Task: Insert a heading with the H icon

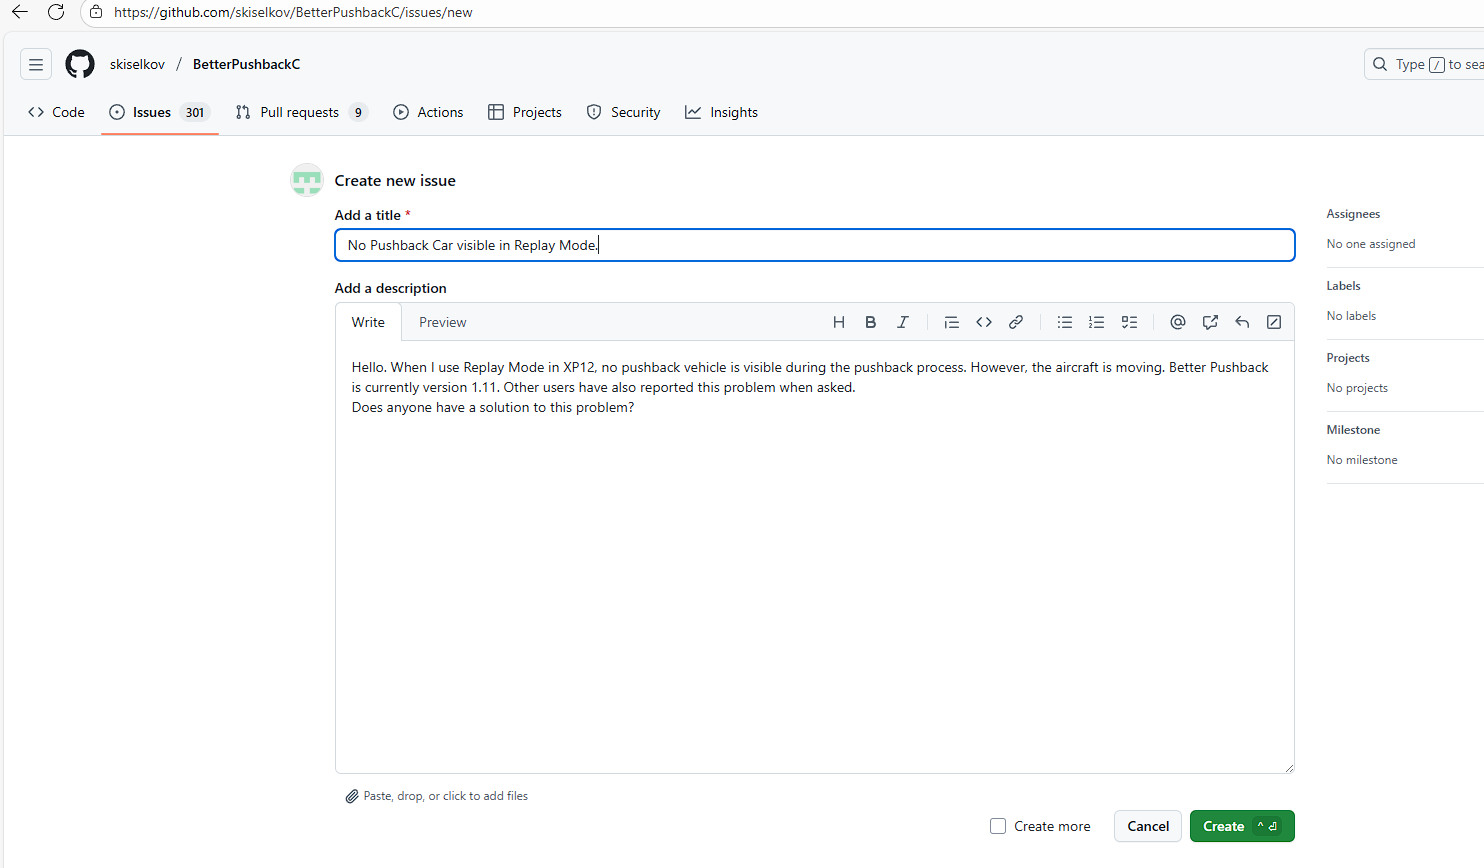Action: tap(839, 322)
